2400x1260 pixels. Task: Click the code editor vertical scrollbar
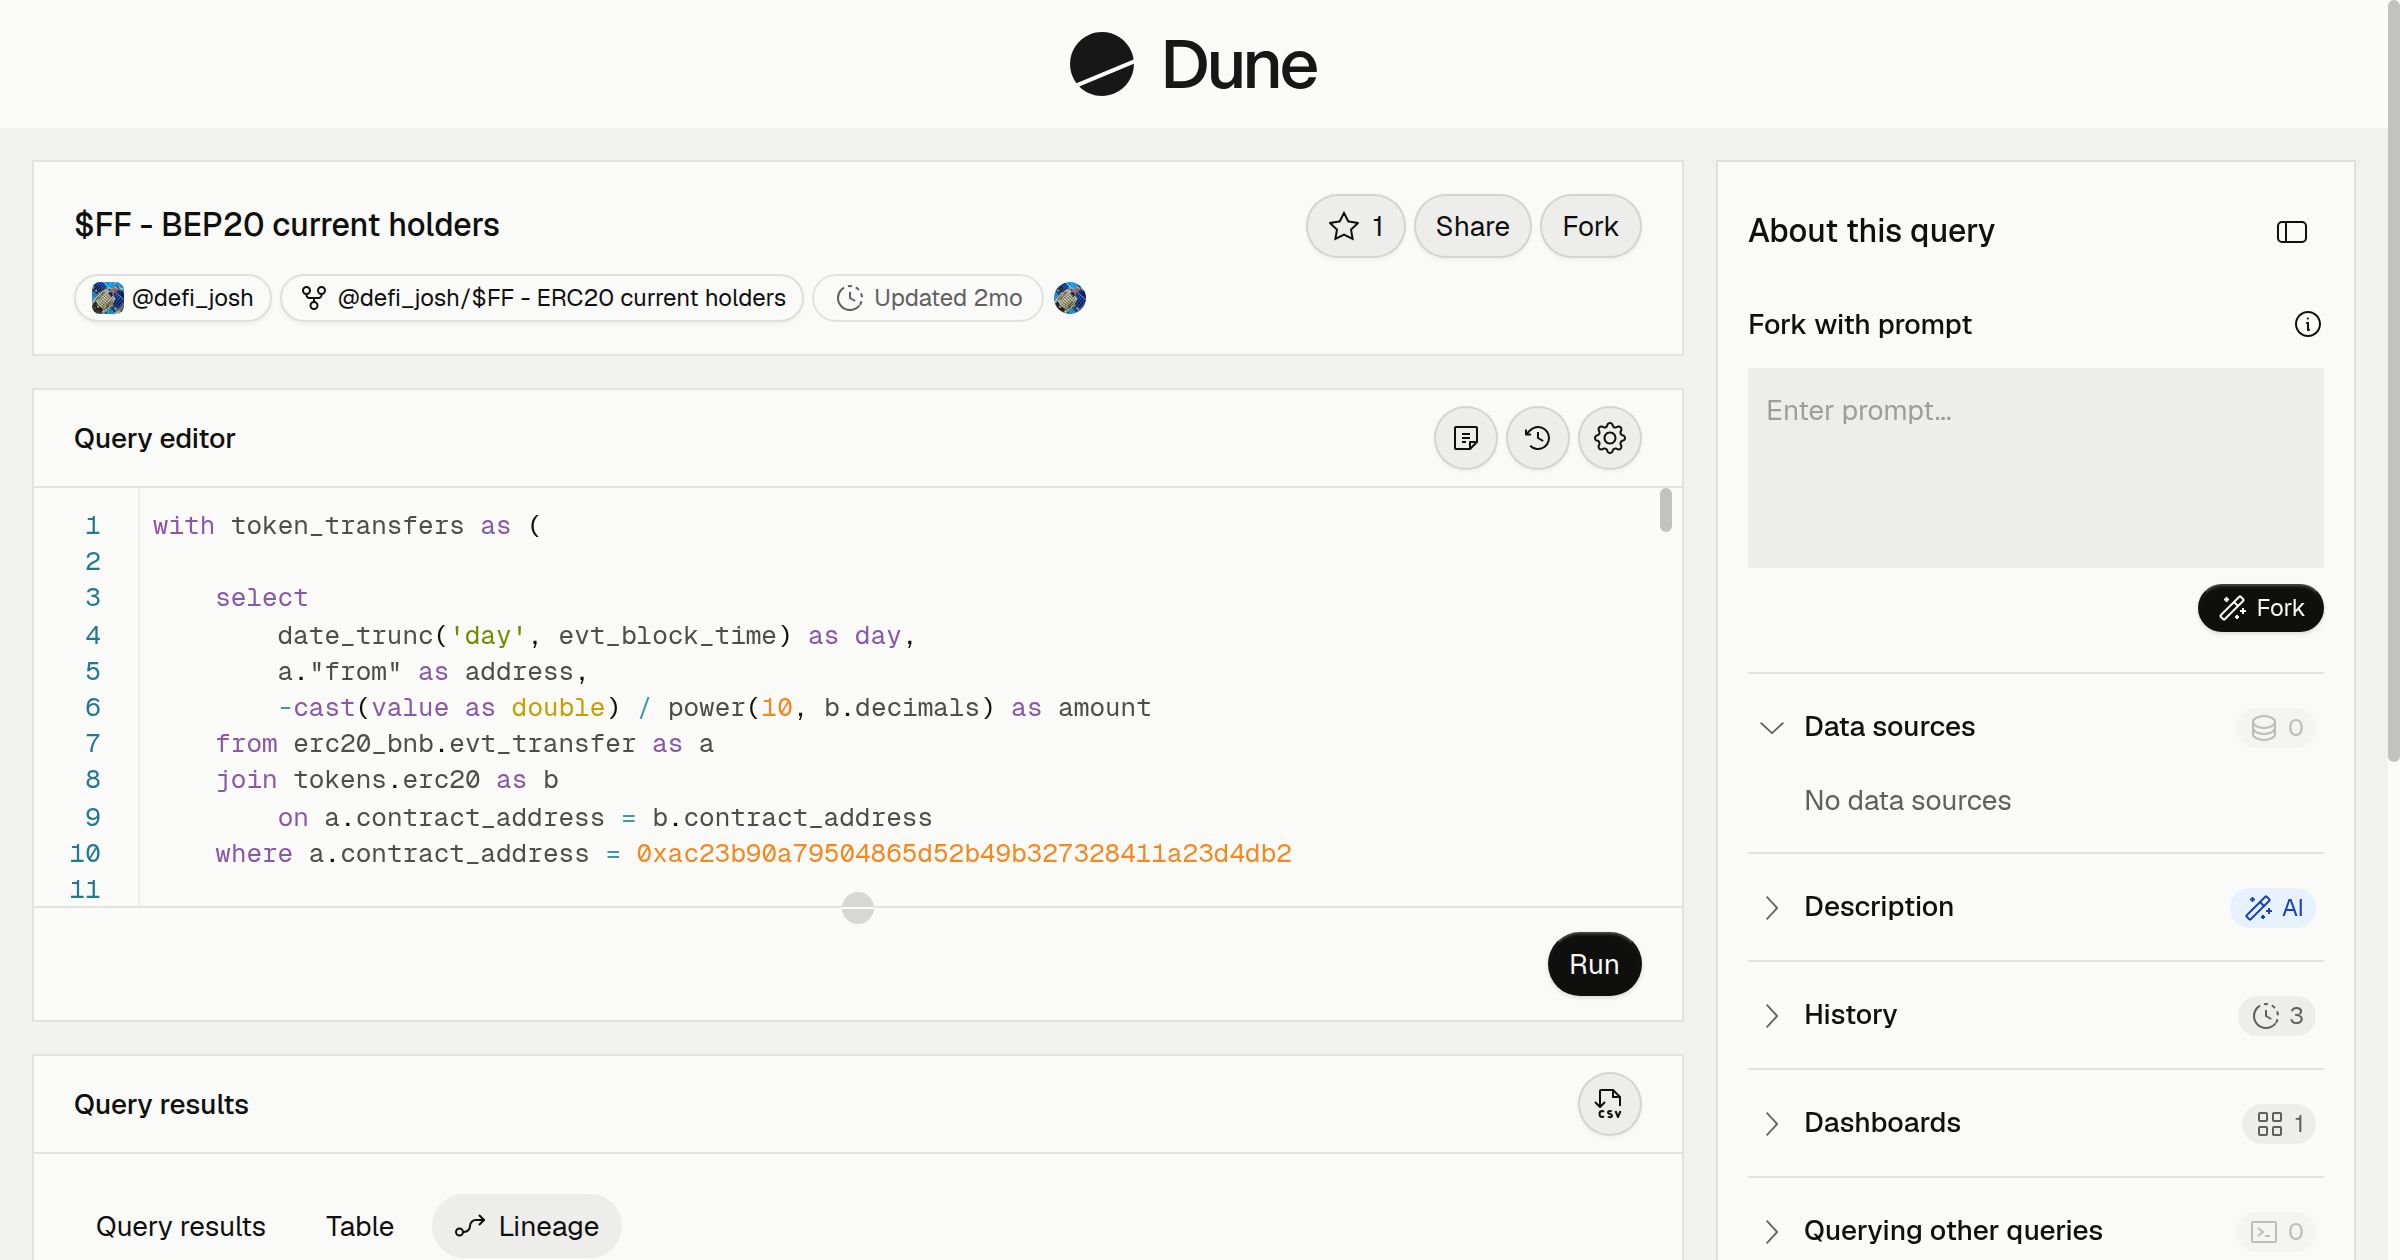pos(1665,510)
